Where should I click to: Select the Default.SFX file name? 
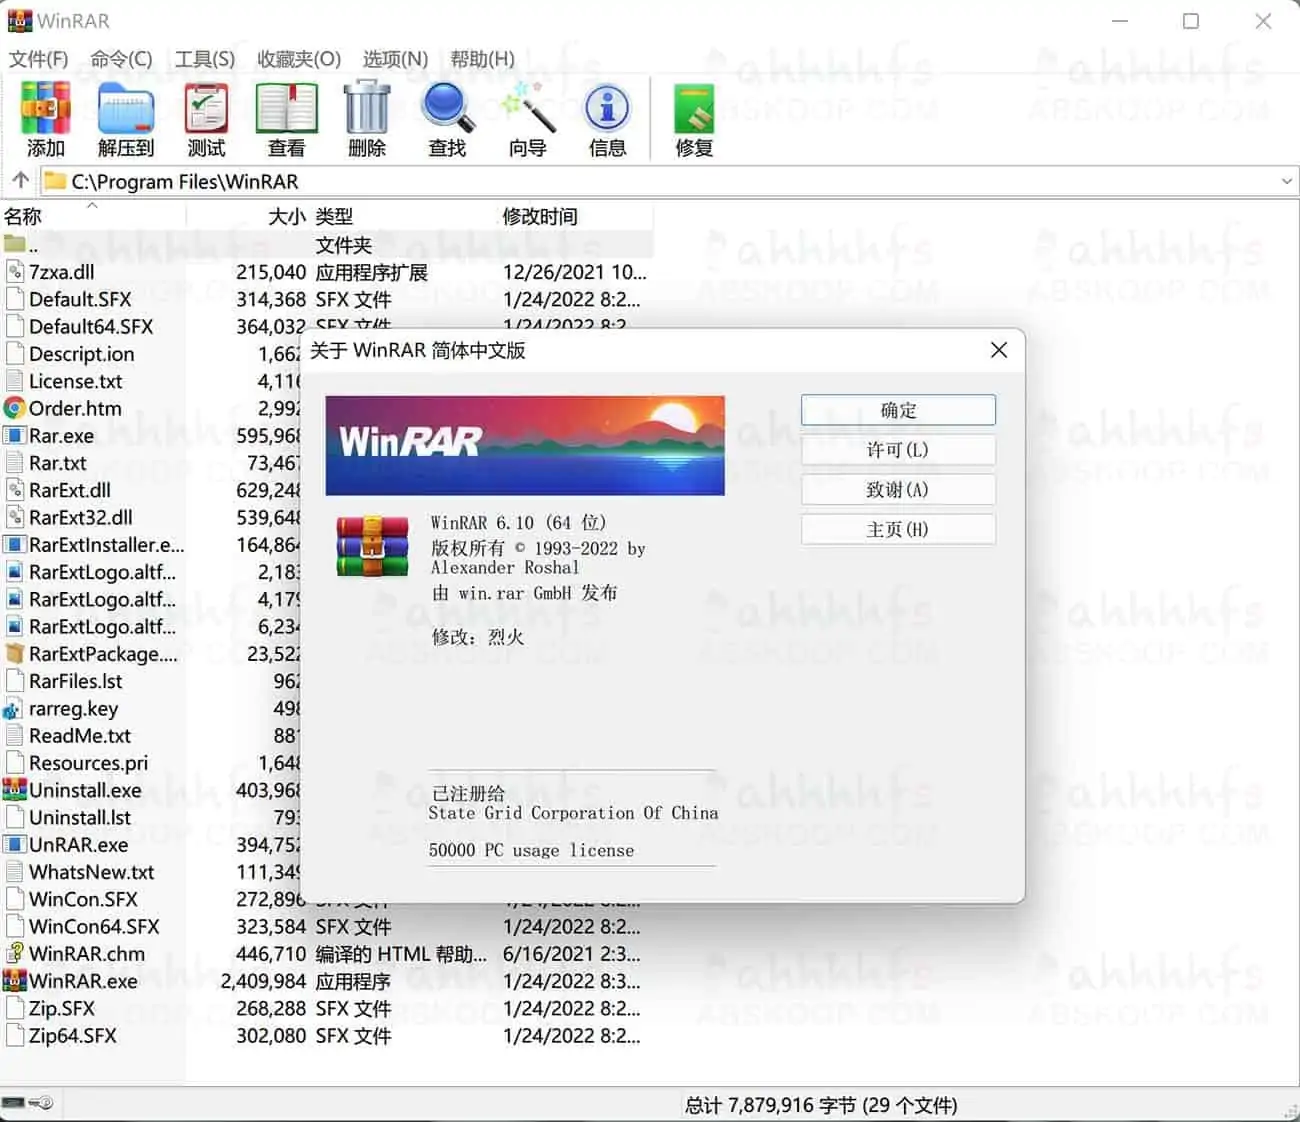pyautogui.click(x=80, y=299)
